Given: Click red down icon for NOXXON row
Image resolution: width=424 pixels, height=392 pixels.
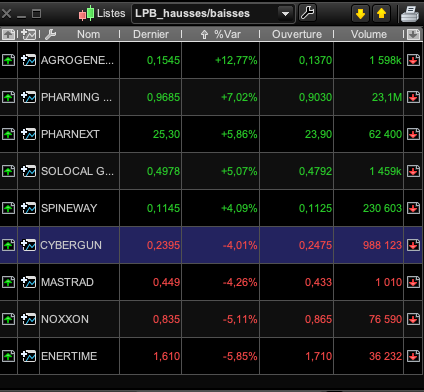Looking at the screenshot, I should tap(413, 319).
